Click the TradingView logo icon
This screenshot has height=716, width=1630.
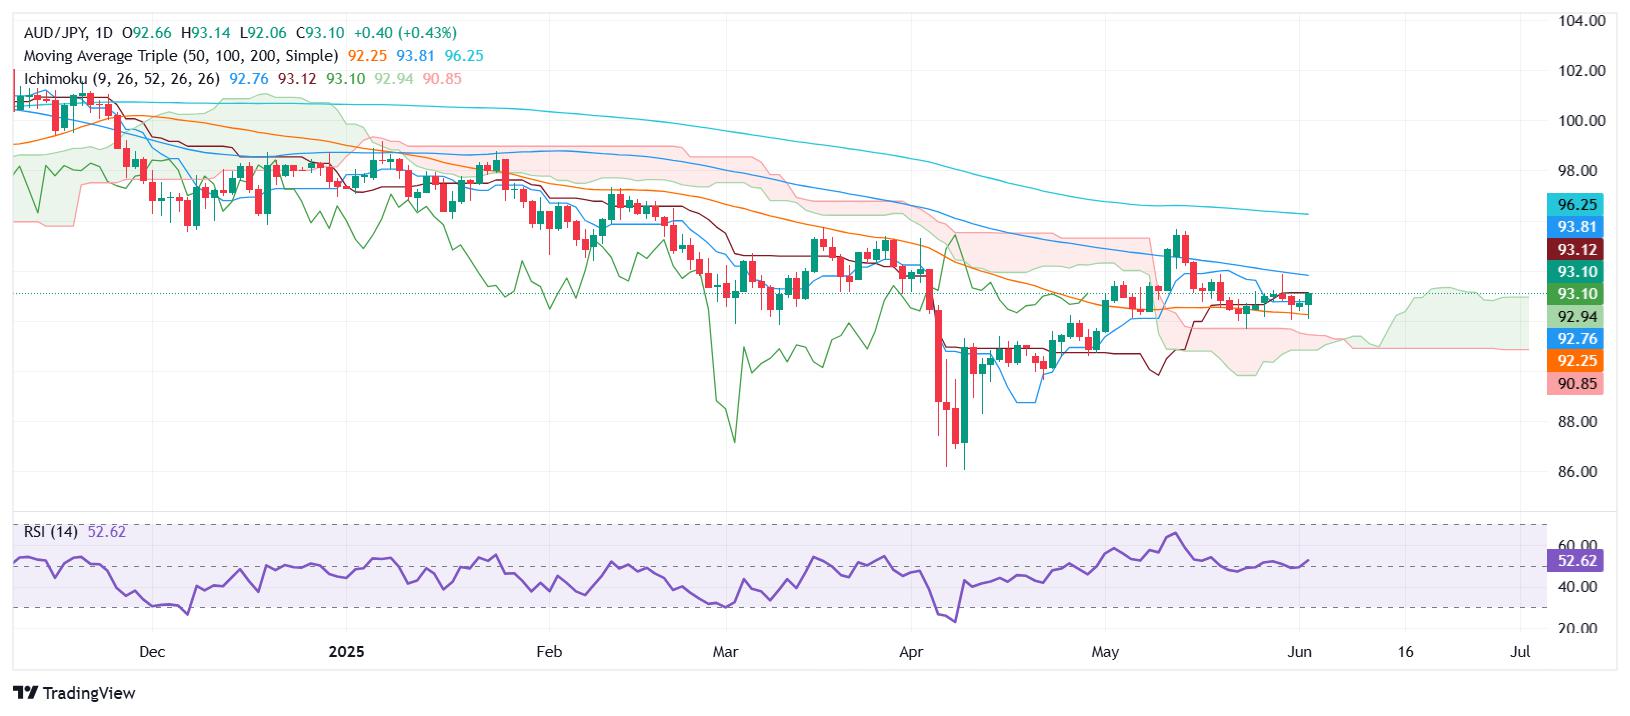[25, 693]
